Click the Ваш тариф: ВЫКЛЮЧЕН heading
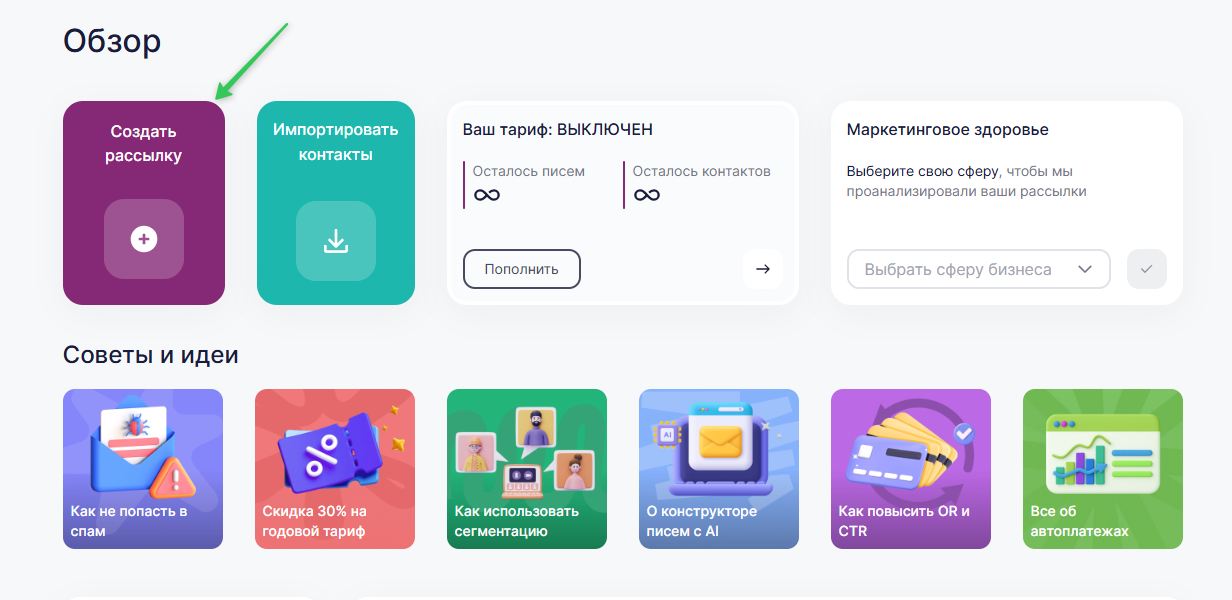 (558, 130)
